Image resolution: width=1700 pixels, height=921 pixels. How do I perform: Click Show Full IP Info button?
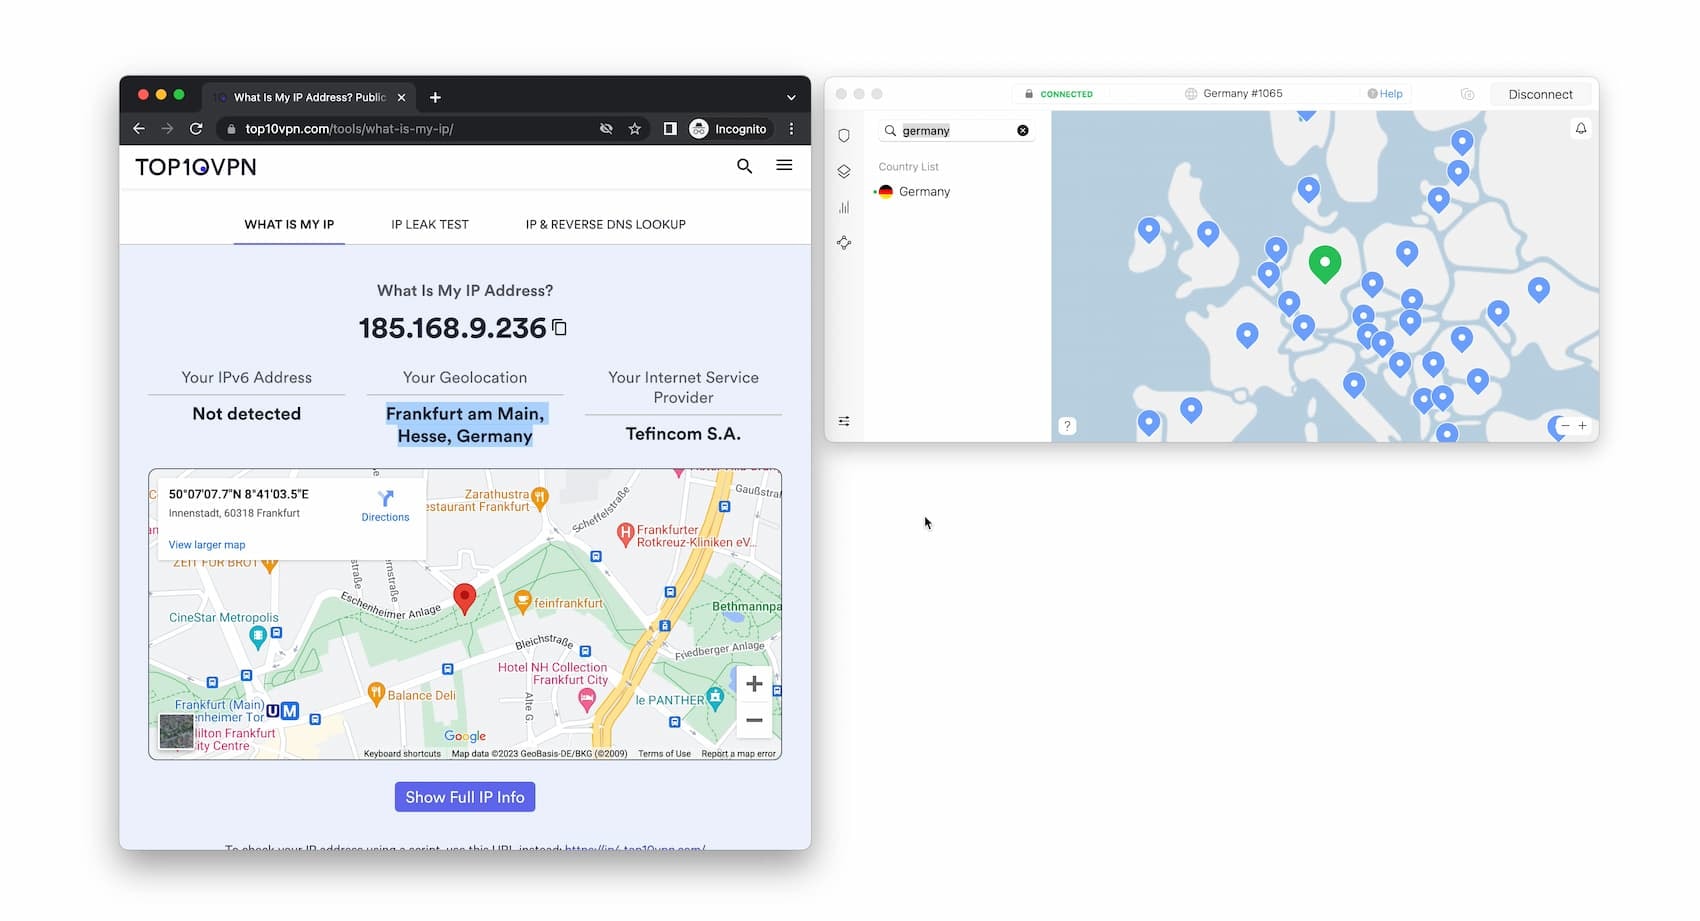click(x=465, y=797)
